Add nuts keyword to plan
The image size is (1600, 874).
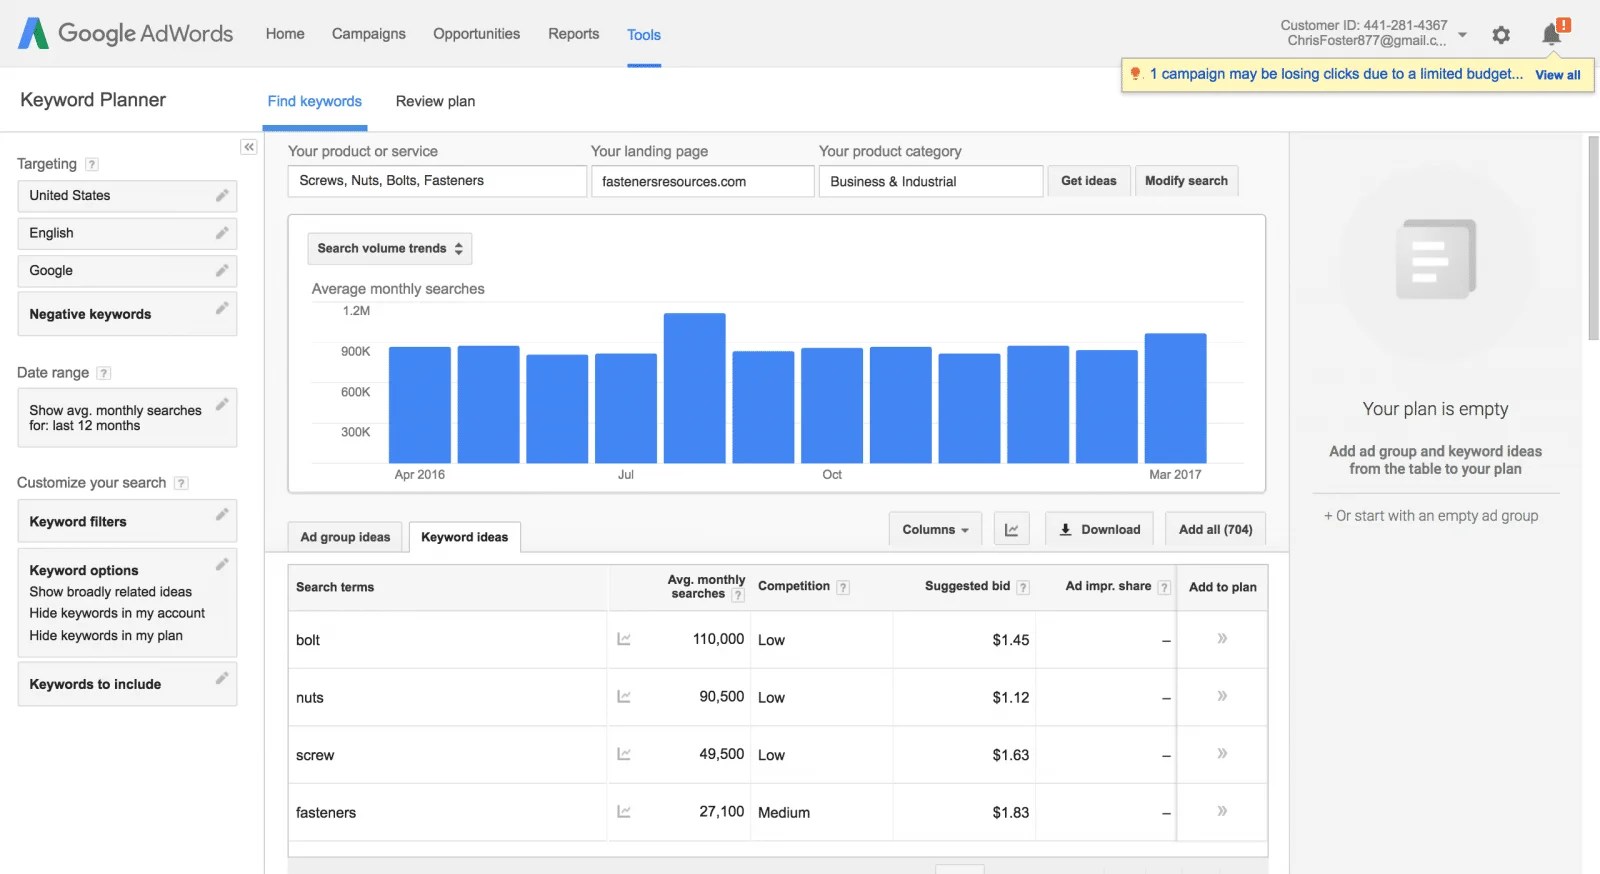click(x=1222, y=696)
